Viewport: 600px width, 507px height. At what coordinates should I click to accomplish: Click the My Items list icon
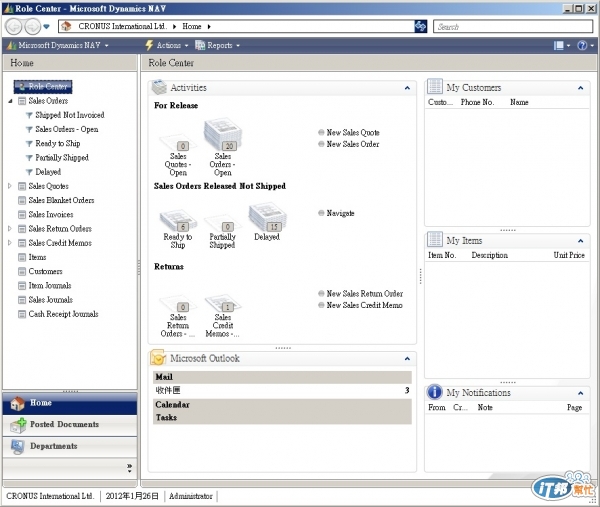(x=435, y=240)
